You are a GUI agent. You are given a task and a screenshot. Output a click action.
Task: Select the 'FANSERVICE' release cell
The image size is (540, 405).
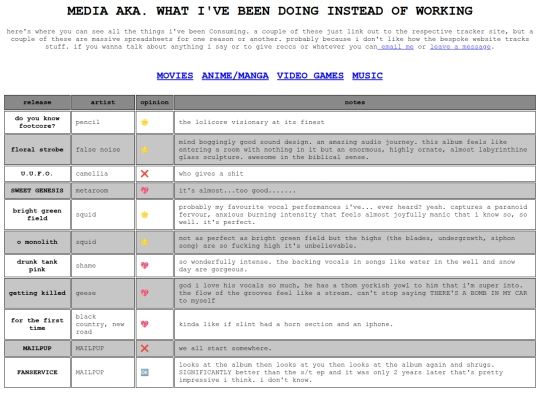click(x=37, y=372)
